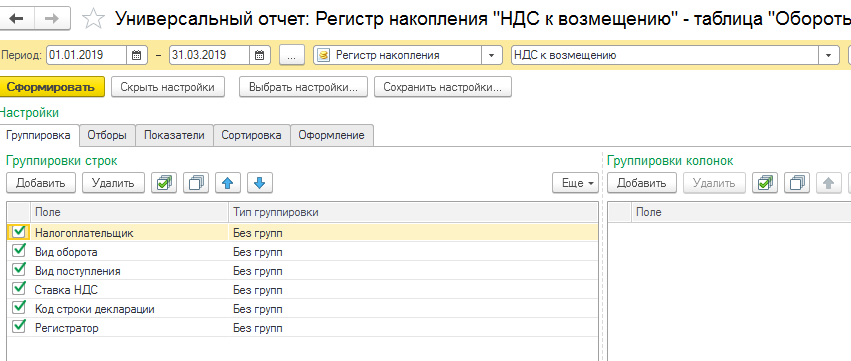Image resolution: width=851 pixels, height=361 pixels.
Task: Select the Ставка НДС row
Action: click(x=302, y=289)
